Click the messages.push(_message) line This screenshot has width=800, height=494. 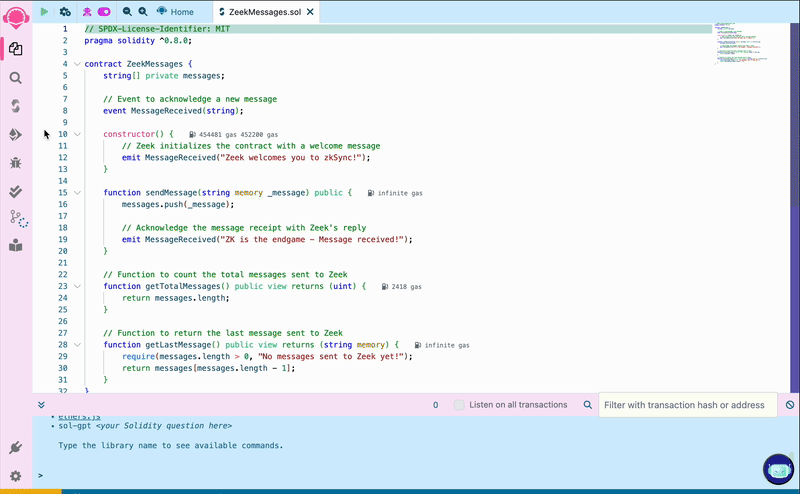(x=178, y=205)
